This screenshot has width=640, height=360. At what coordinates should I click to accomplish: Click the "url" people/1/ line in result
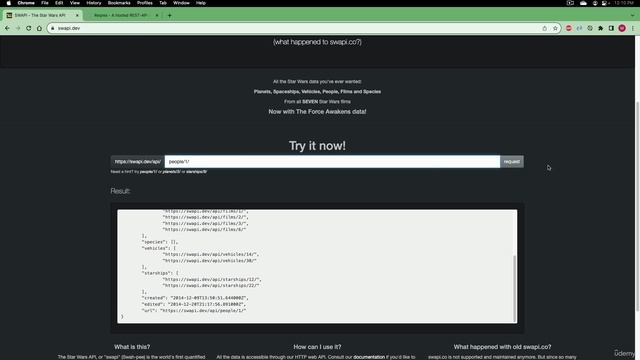coord(194,311)
